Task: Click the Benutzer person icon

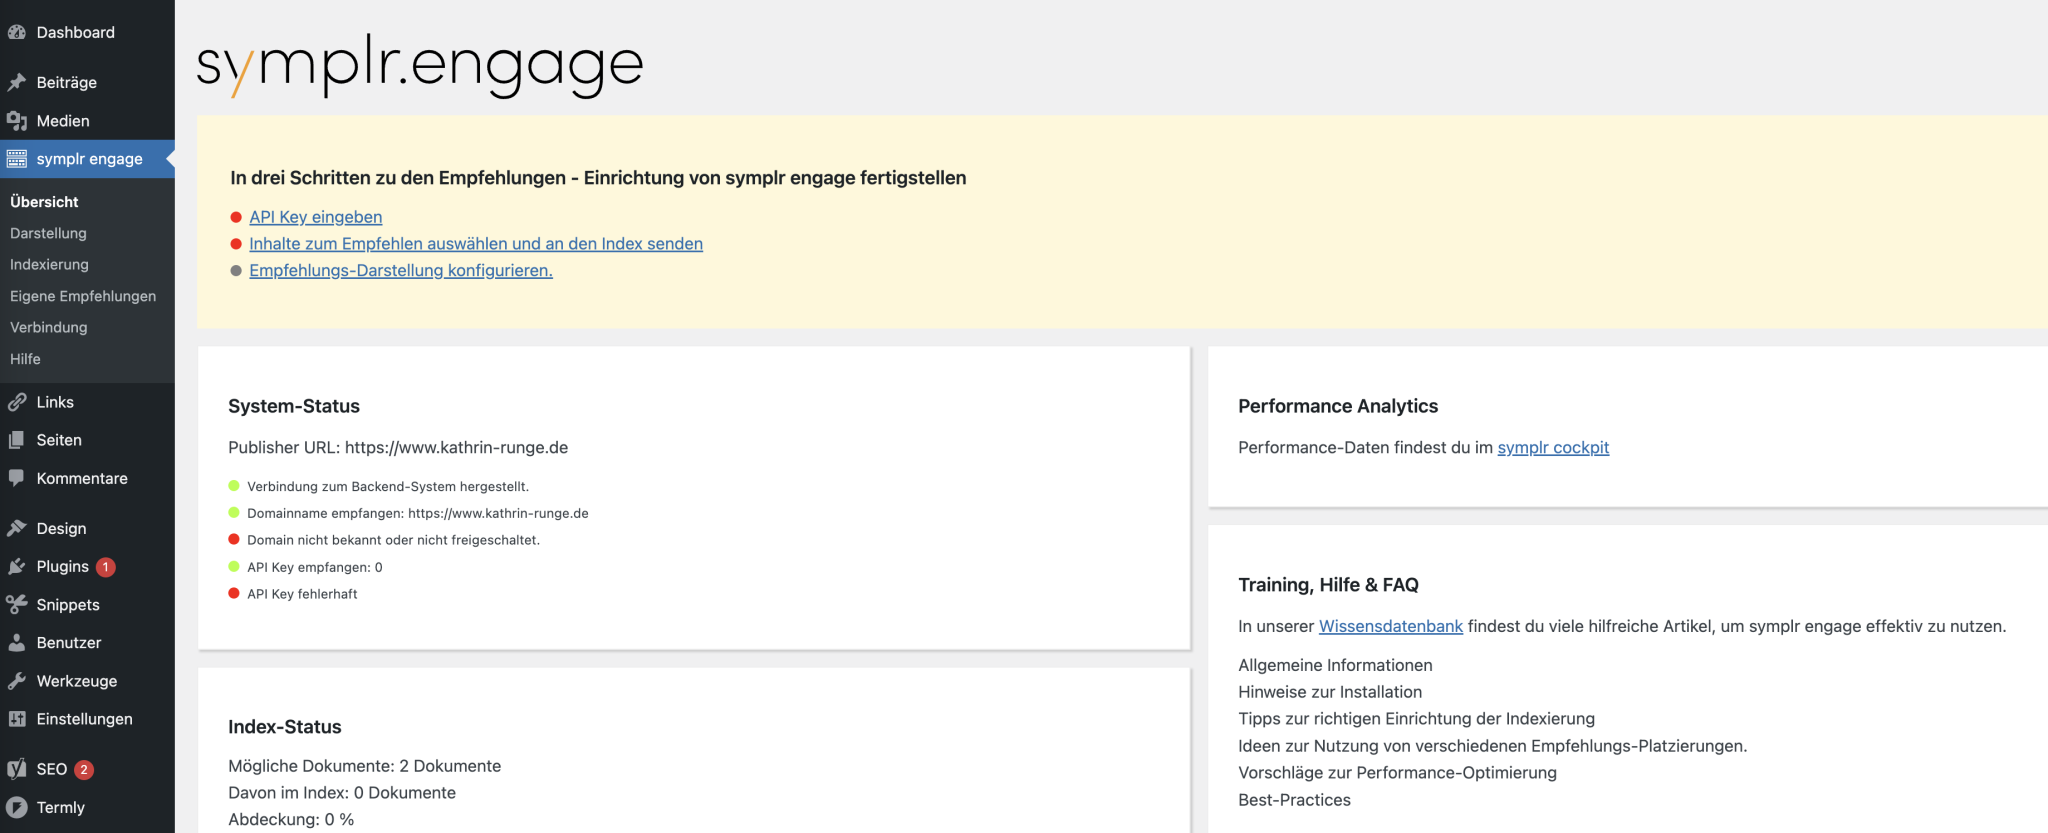Action: (x=16, y=643)
